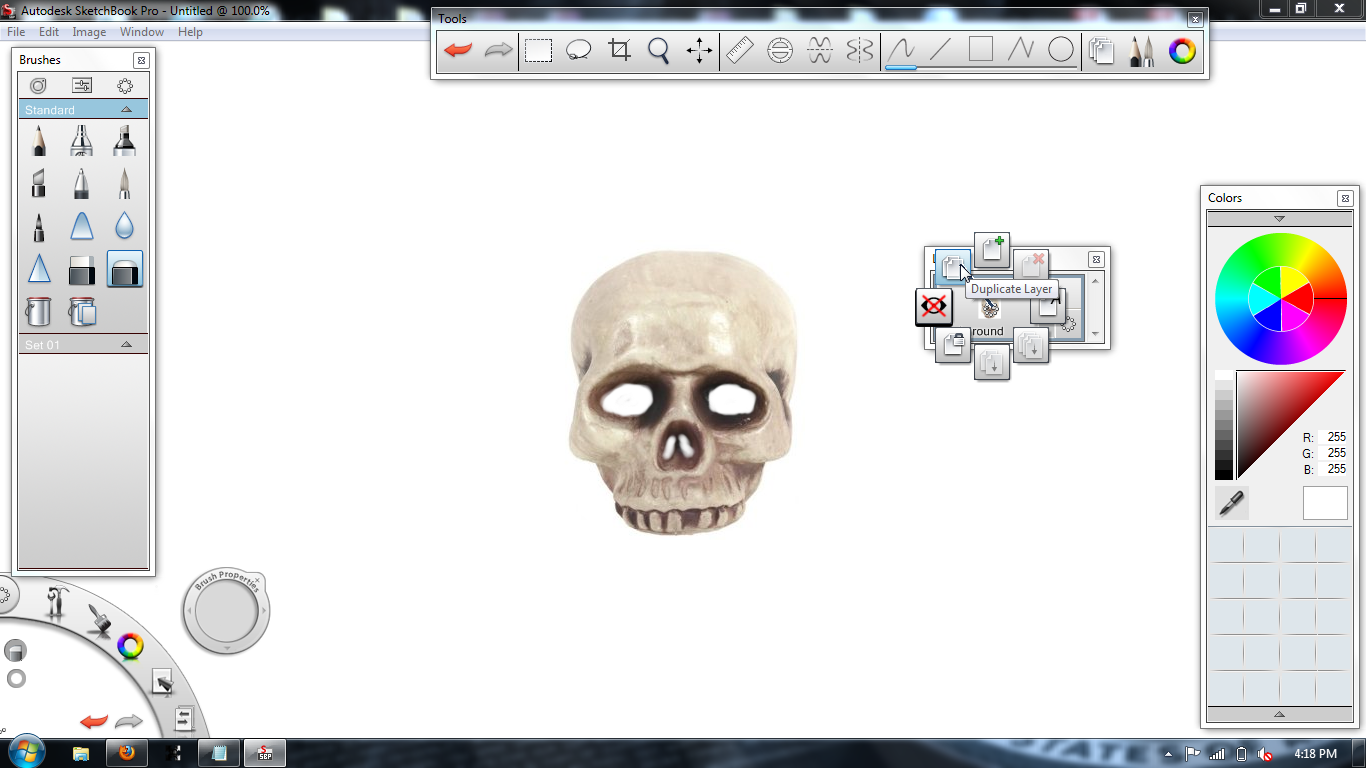Viewport: 1366px width, 768px height.
Task: Select the Pencil brush
Action: click(x=38, y=141)
